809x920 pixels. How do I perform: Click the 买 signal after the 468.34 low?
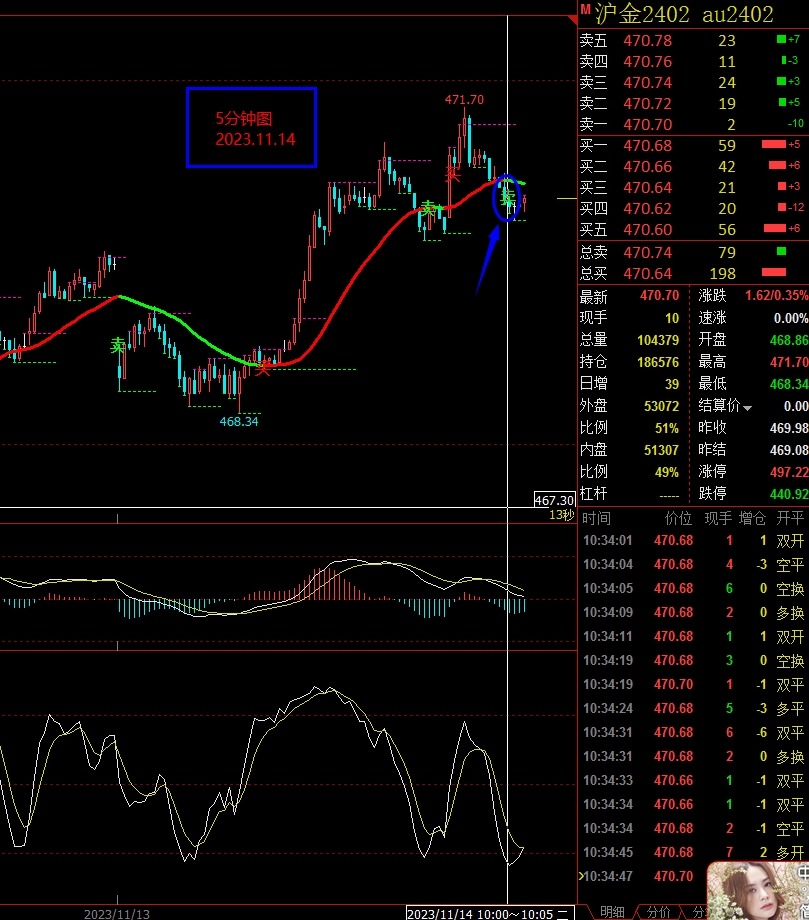click(x=262, y=368)
